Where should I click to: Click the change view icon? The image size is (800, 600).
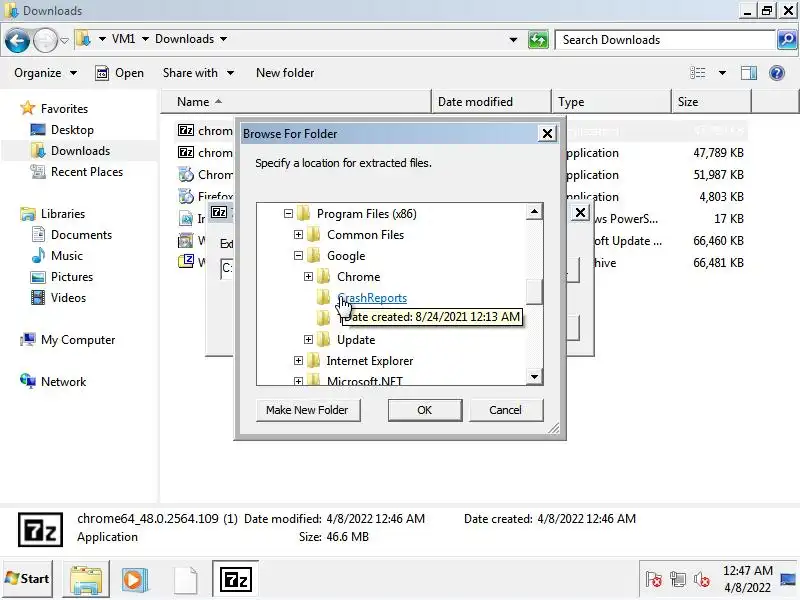[697, 73]
